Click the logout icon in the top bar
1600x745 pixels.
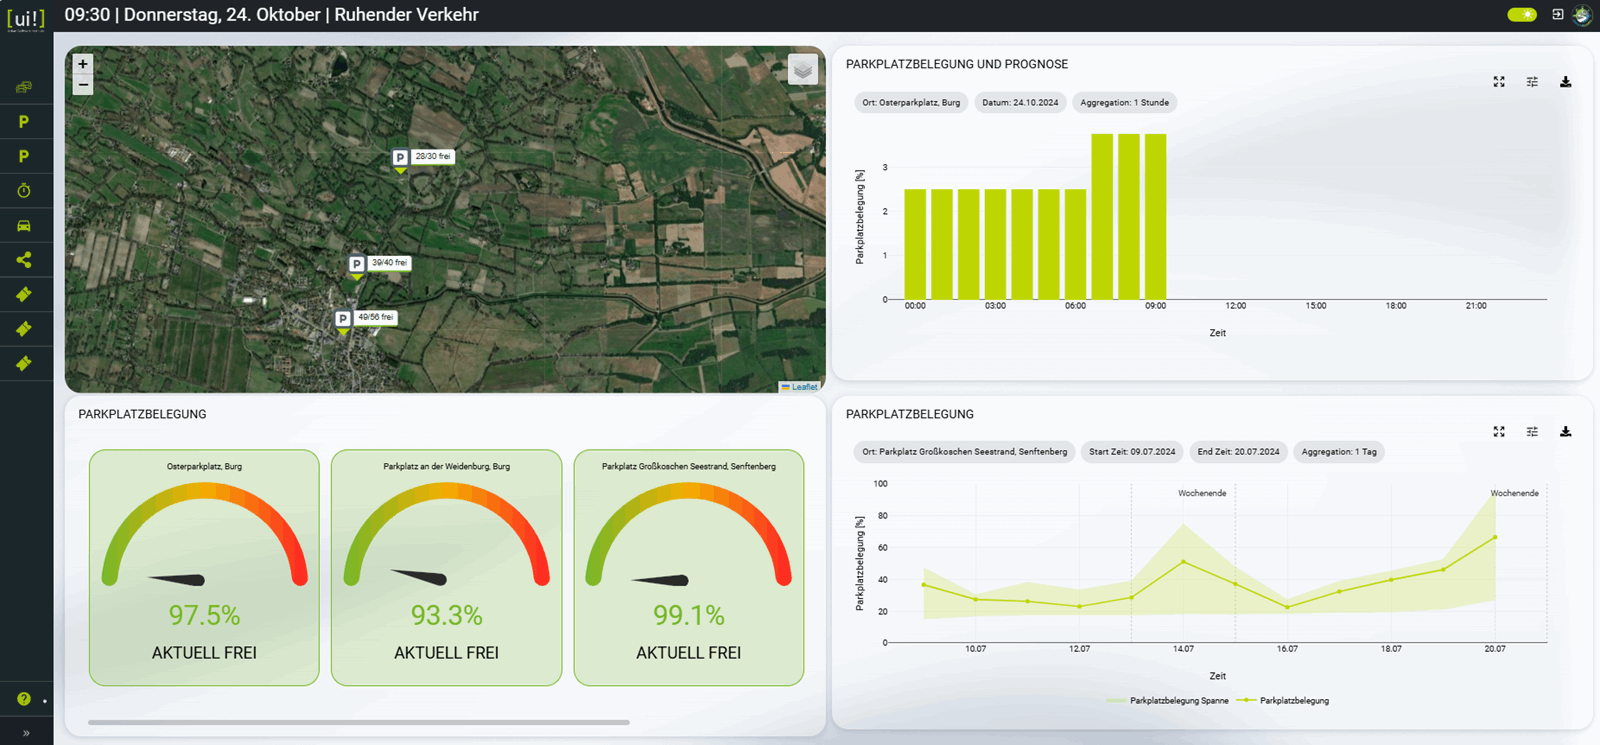pyautogui.click(x=1557, y=14)
